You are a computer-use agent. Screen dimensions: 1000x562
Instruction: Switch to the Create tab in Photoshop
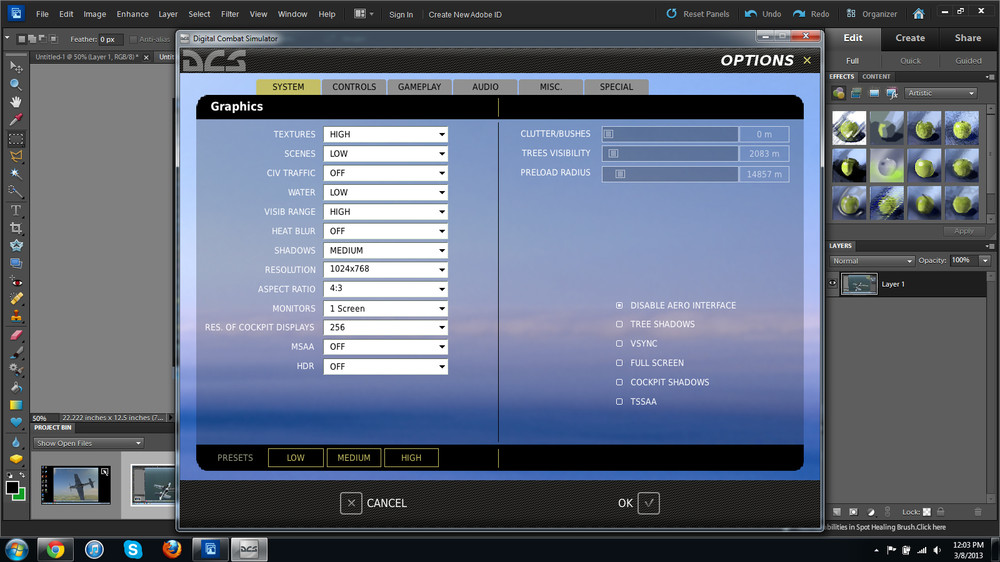tap(910, 38)
